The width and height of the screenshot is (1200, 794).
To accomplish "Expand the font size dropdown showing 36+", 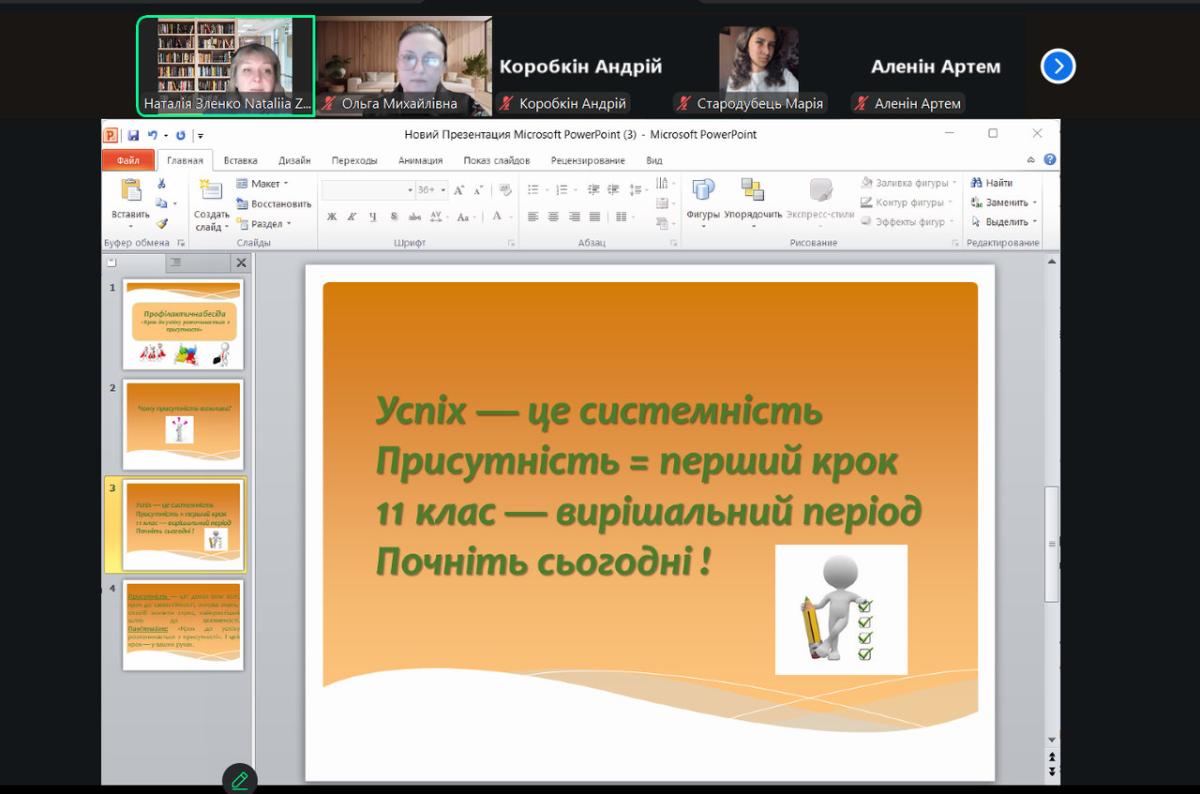I will point(445,190).
